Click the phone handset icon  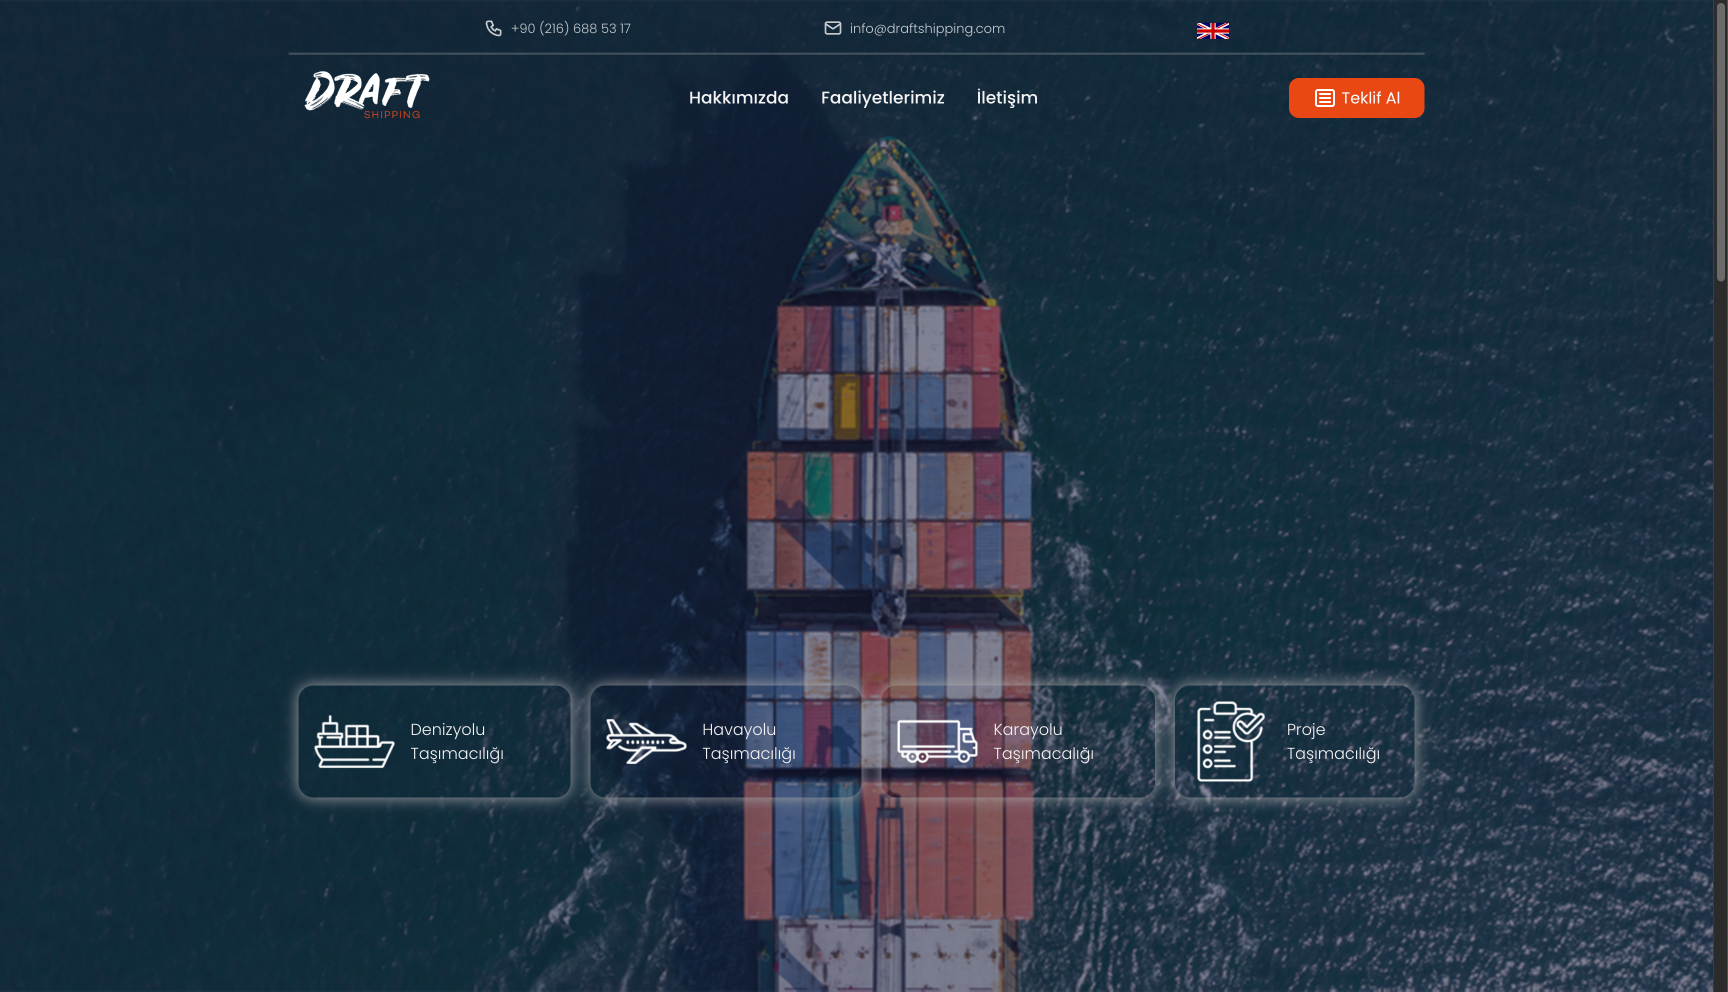[493, 29]
